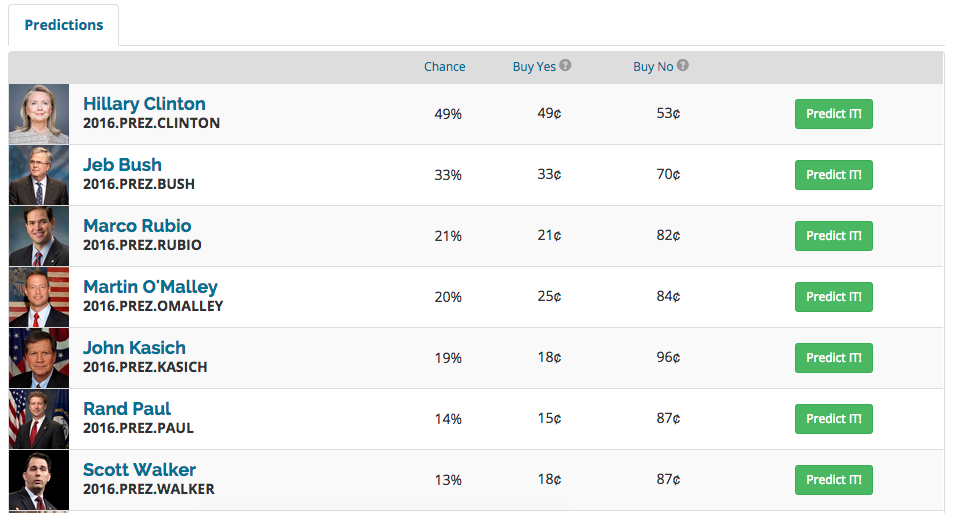
Task: Follow the Marco Rubio link
Action: click(x=137, y=226)
